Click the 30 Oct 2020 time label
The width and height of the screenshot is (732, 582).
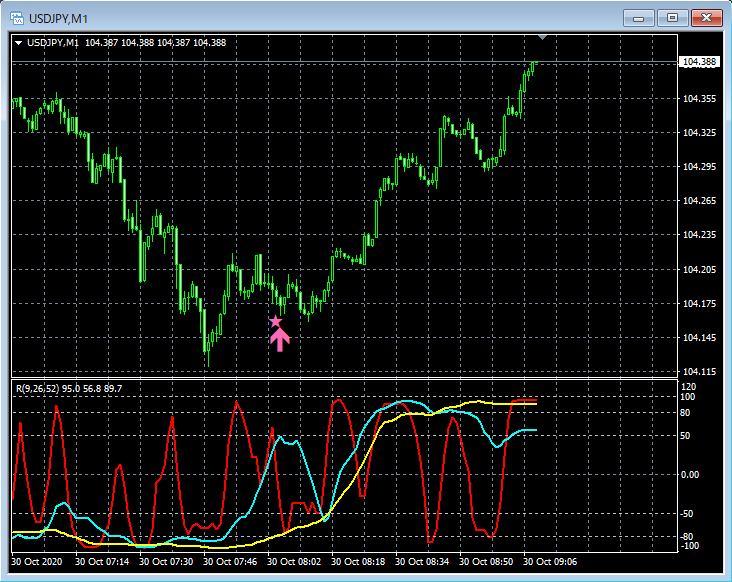36,561
